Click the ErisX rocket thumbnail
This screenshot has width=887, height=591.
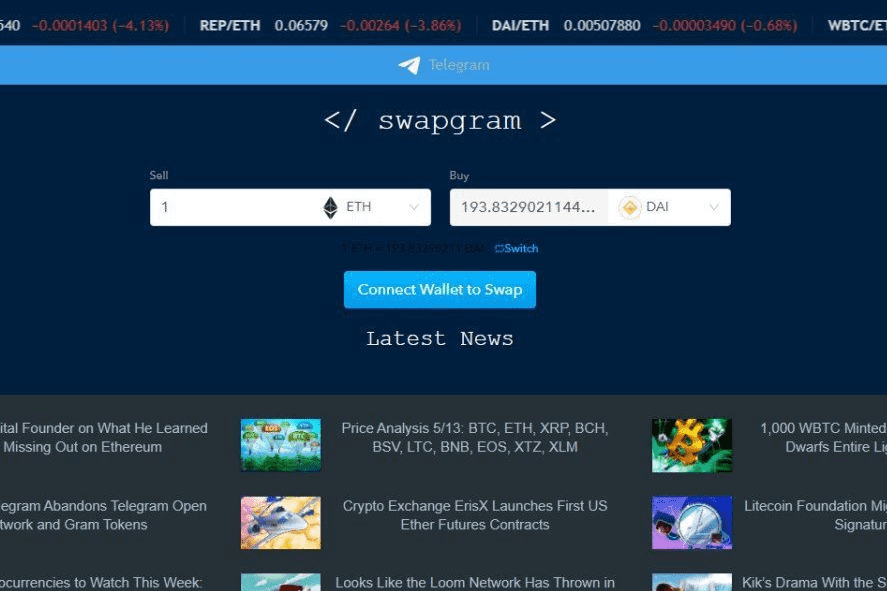280,523
